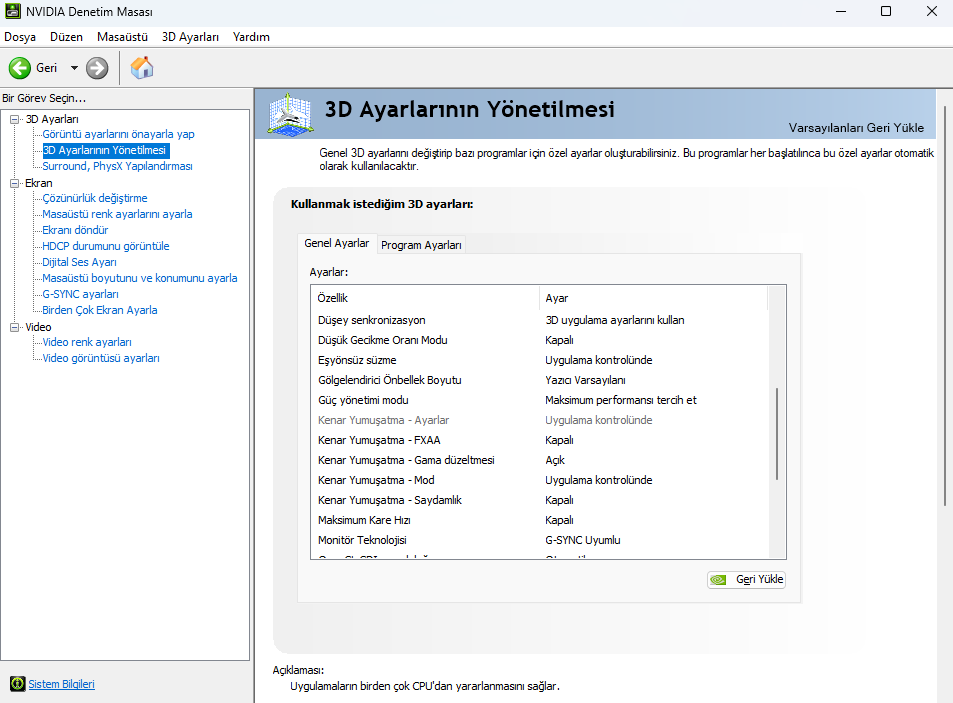Open Görüntü ayarlarını önayarla yap
The width and height of the screenshot is (953, 703).
point(119,134)
